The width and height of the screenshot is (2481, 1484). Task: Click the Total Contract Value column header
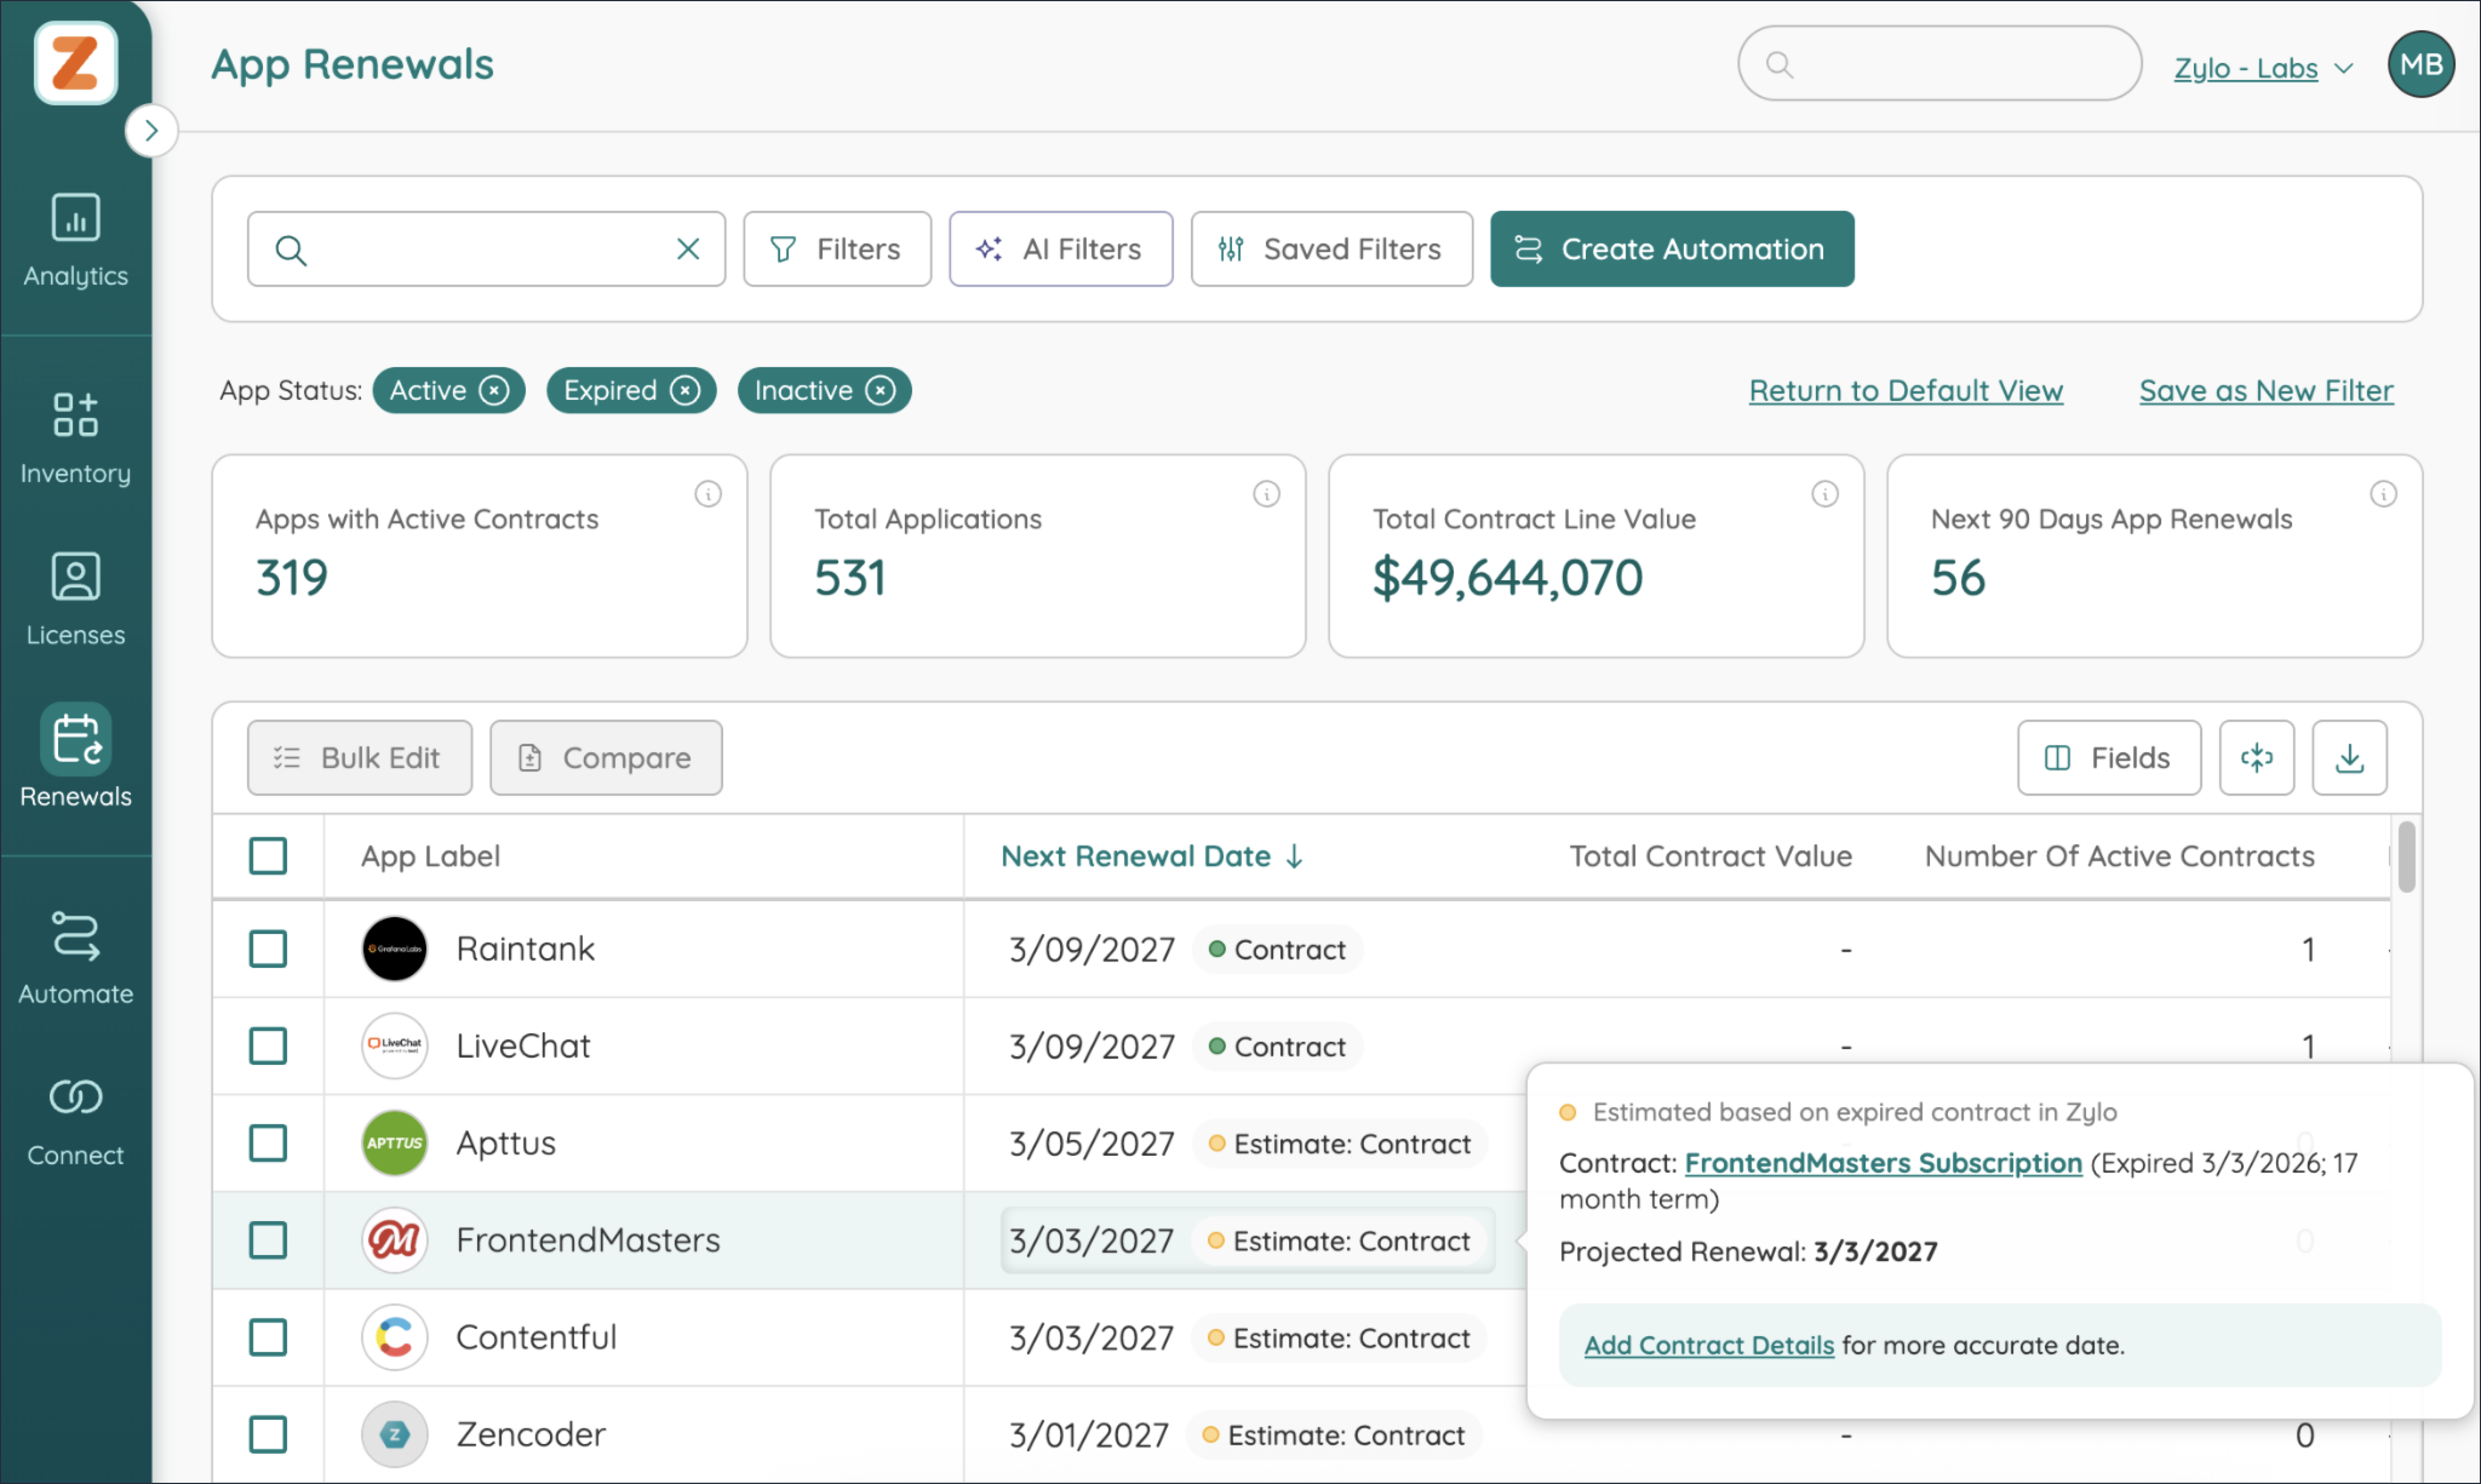pyautogui.click(x=1710, y=856)
